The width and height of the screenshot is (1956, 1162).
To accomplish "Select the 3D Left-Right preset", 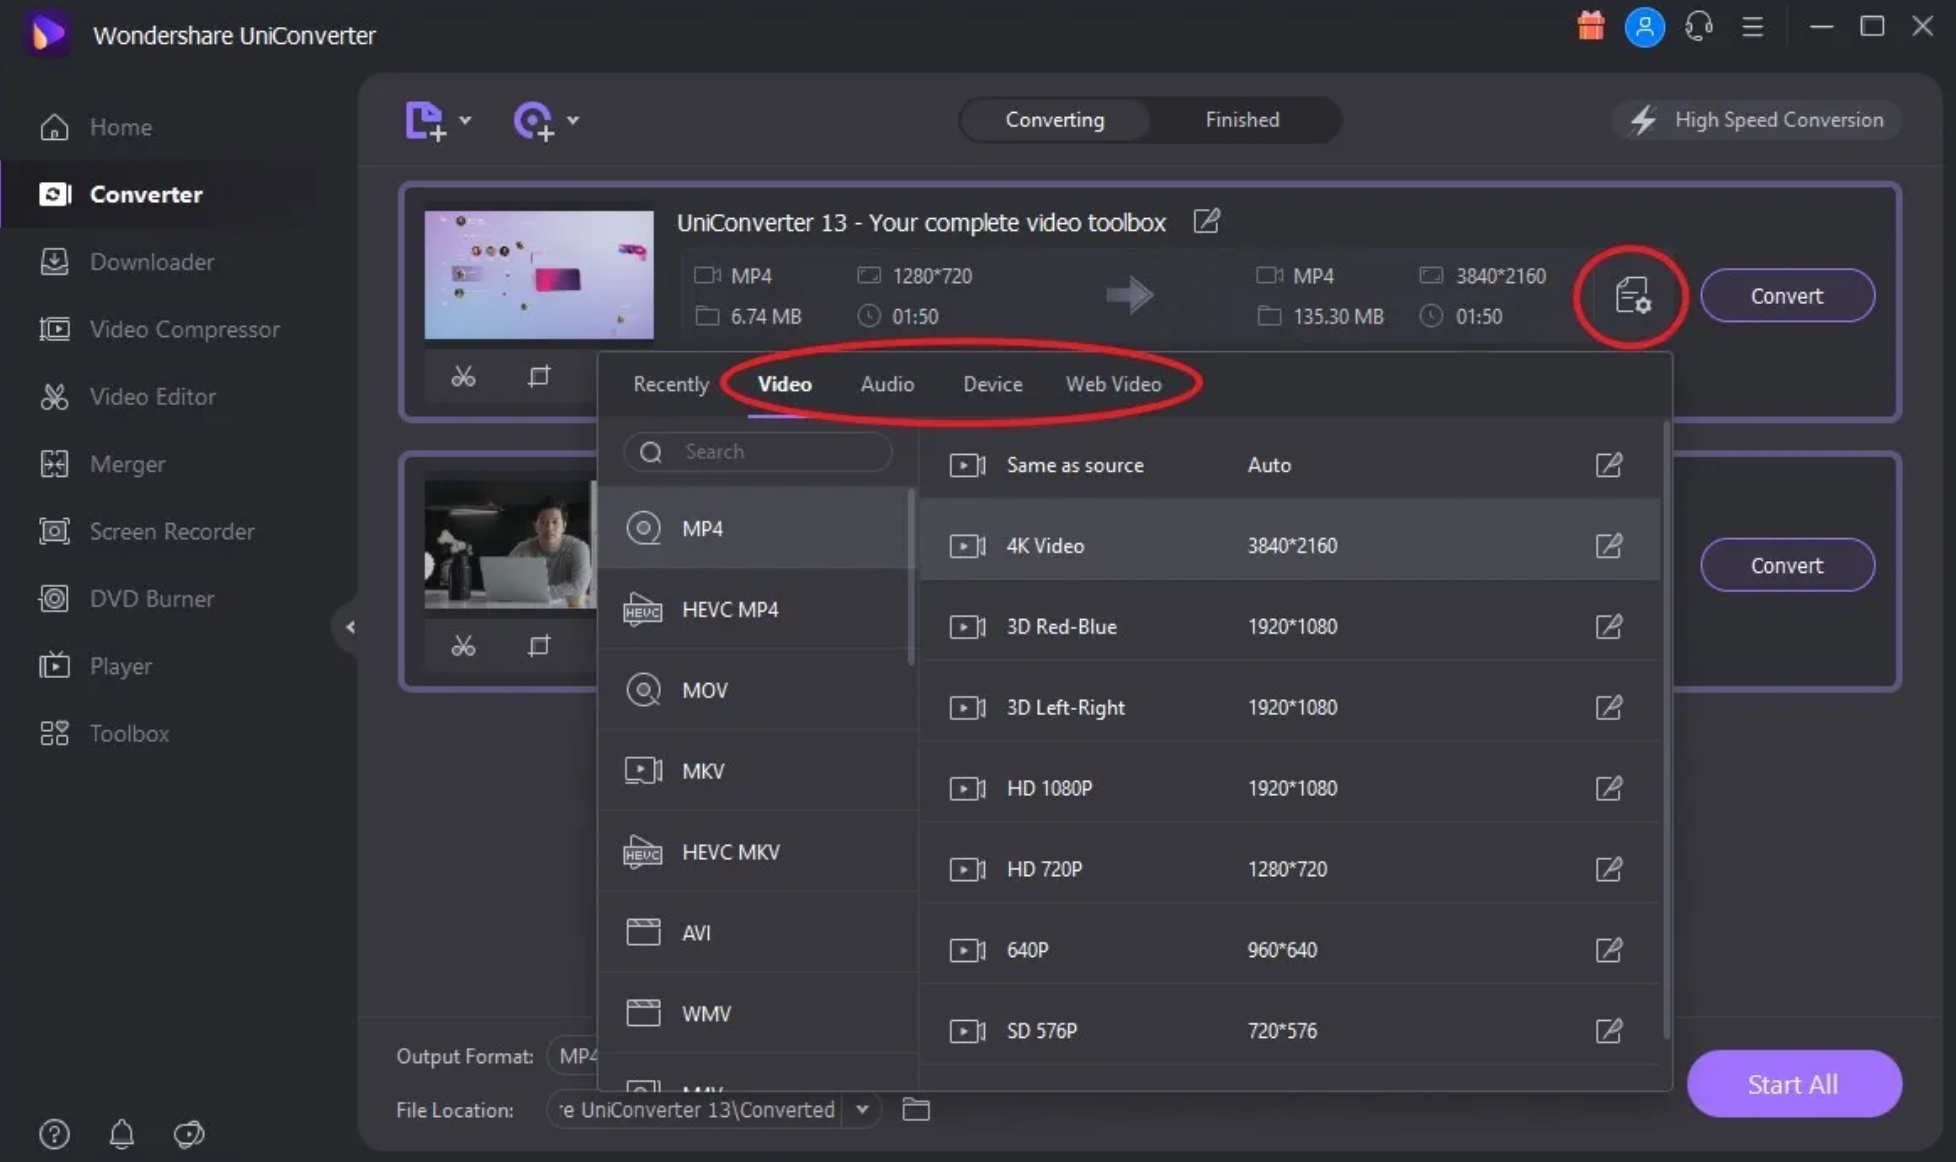I will [1290, 708].
